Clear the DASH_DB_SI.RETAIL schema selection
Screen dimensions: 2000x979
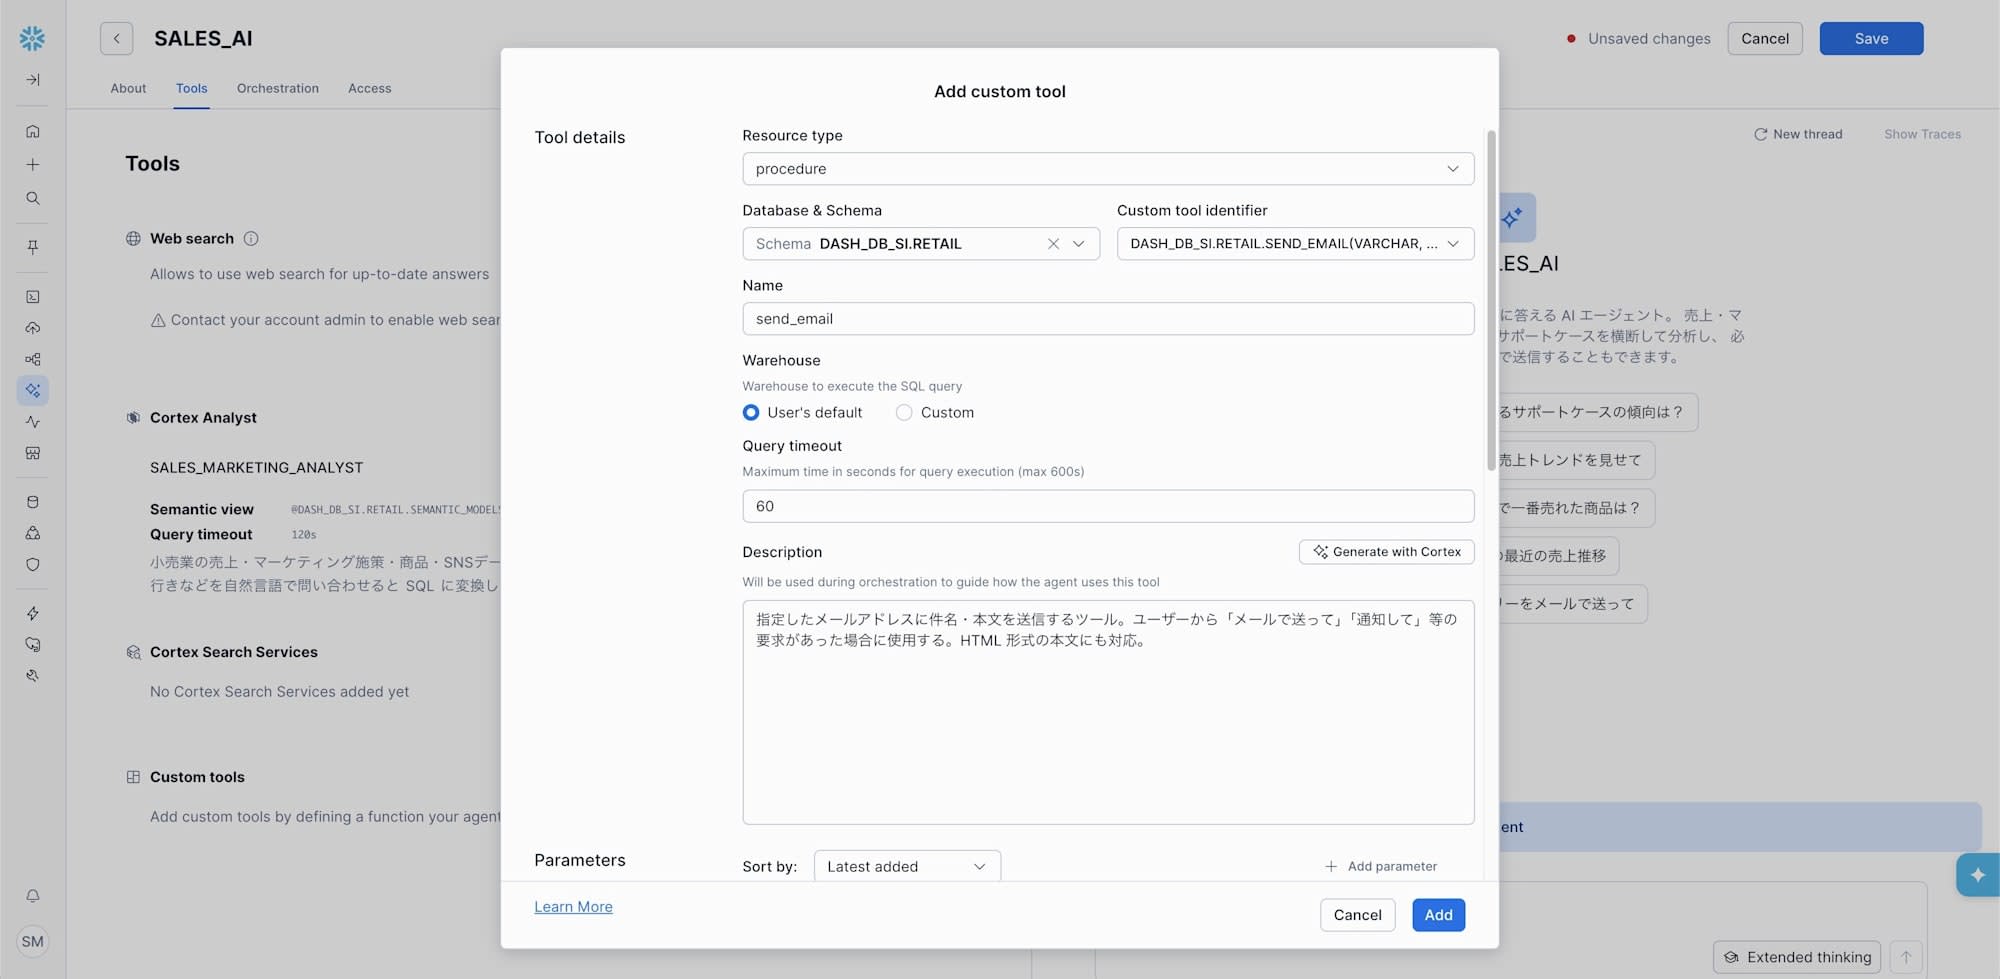tap(1053, 243)
